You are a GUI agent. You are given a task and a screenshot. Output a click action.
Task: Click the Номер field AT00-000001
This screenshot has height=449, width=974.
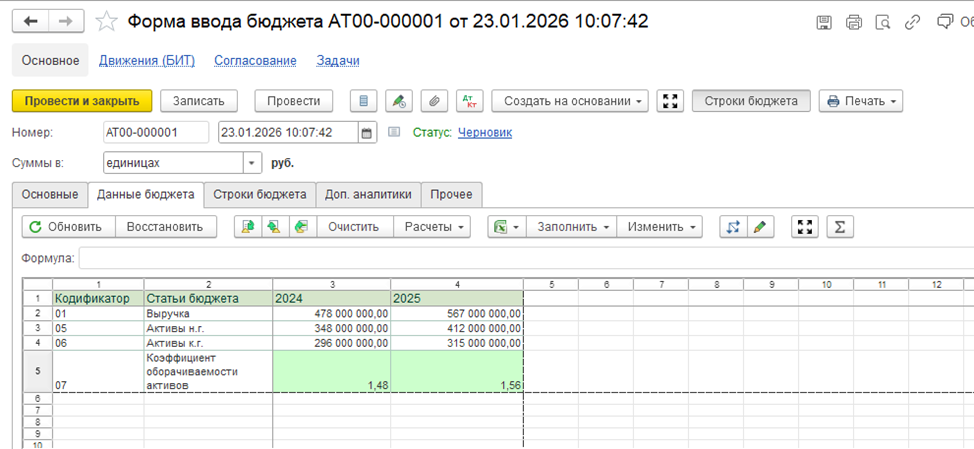point(156,132)
